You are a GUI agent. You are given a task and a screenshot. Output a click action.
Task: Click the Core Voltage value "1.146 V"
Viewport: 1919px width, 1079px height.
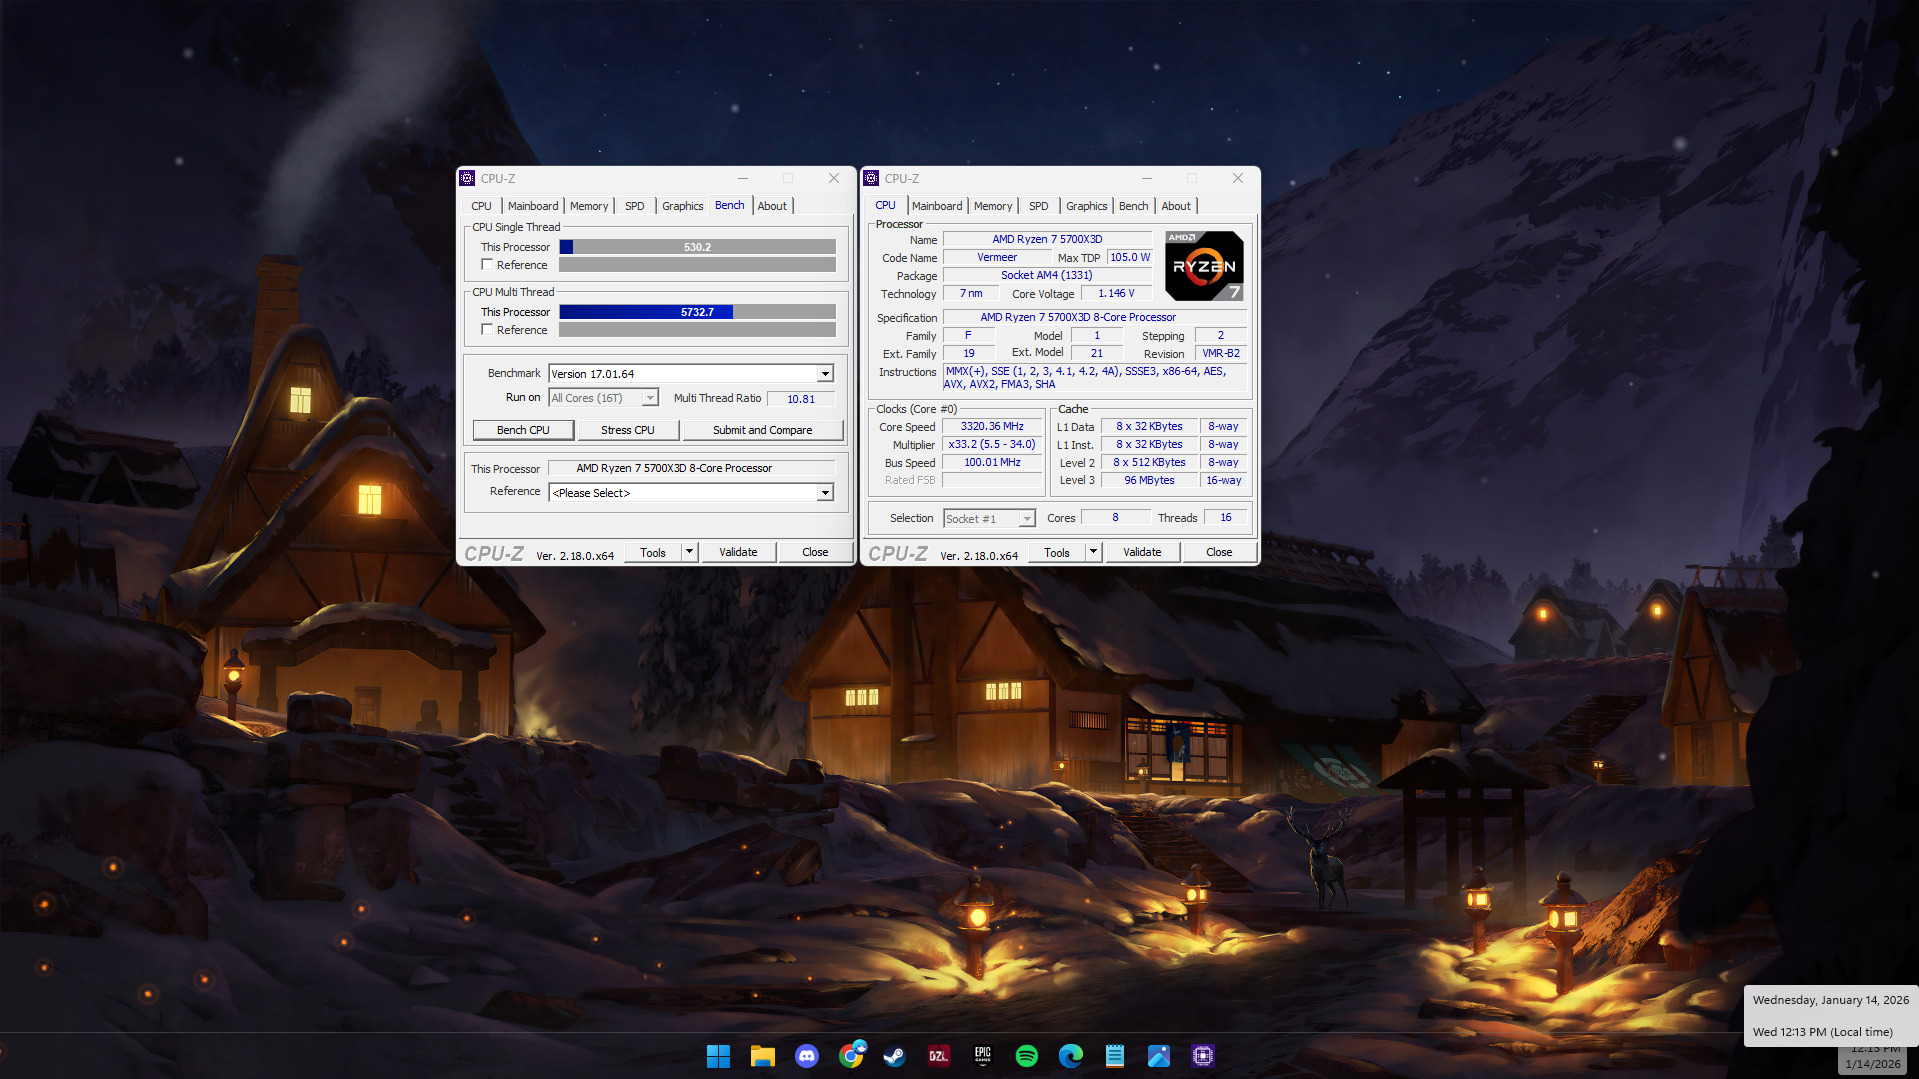(x=1116, y=293)
